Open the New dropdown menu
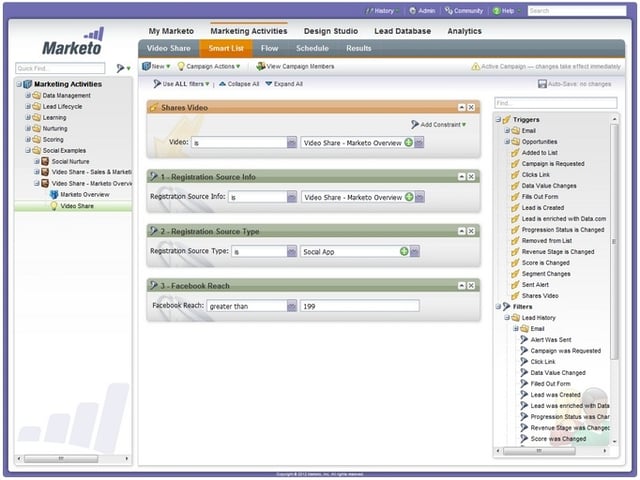The width and height of the screenshot is (640, 480). 156,66
